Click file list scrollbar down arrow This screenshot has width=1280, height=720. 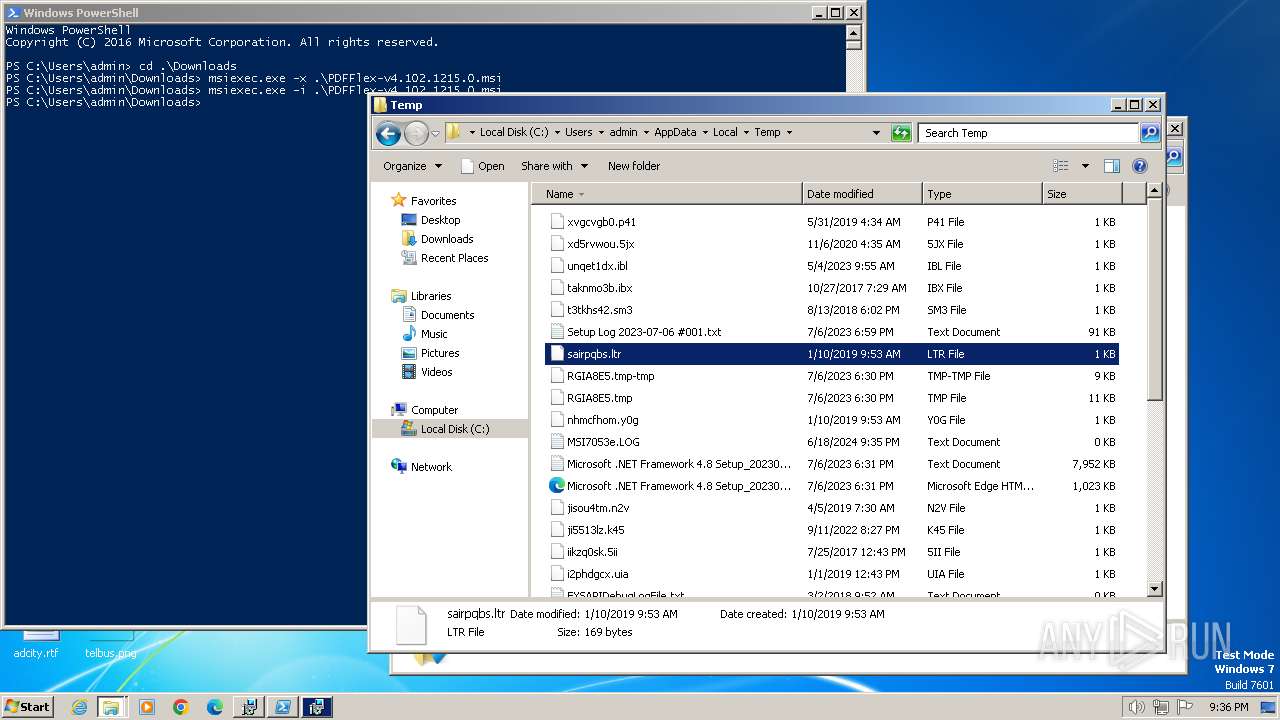pos(1154,589)
